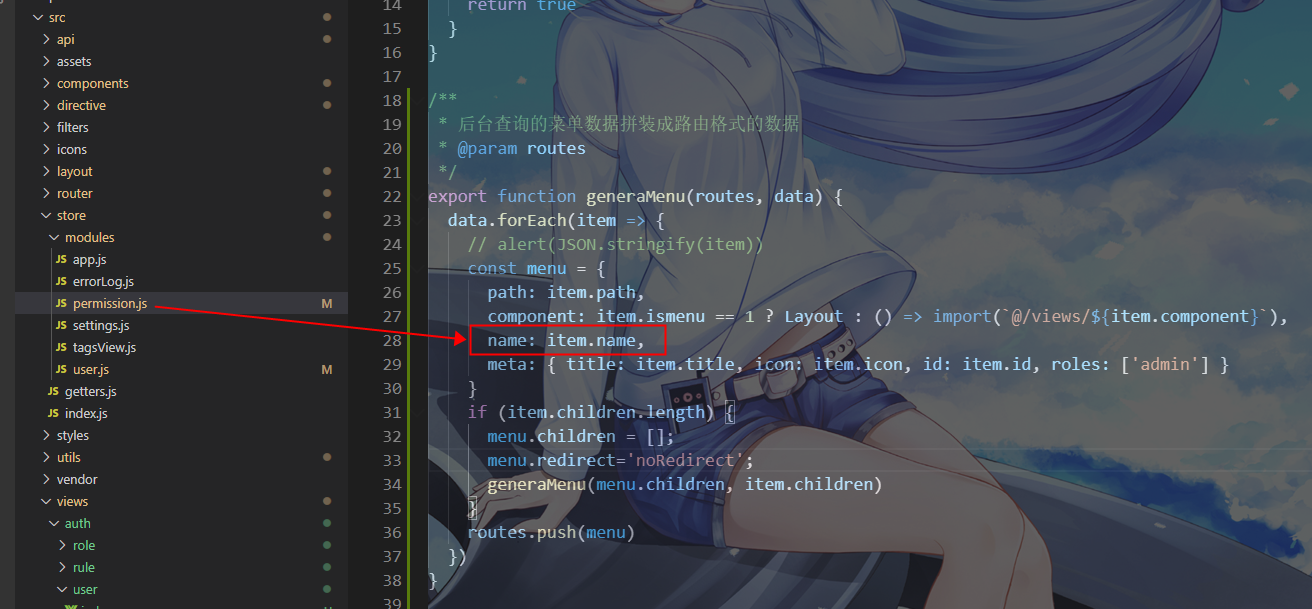The image size is (1312, 609).
Task: Click line number 28 in the gutter
Action: click(391, 340)
